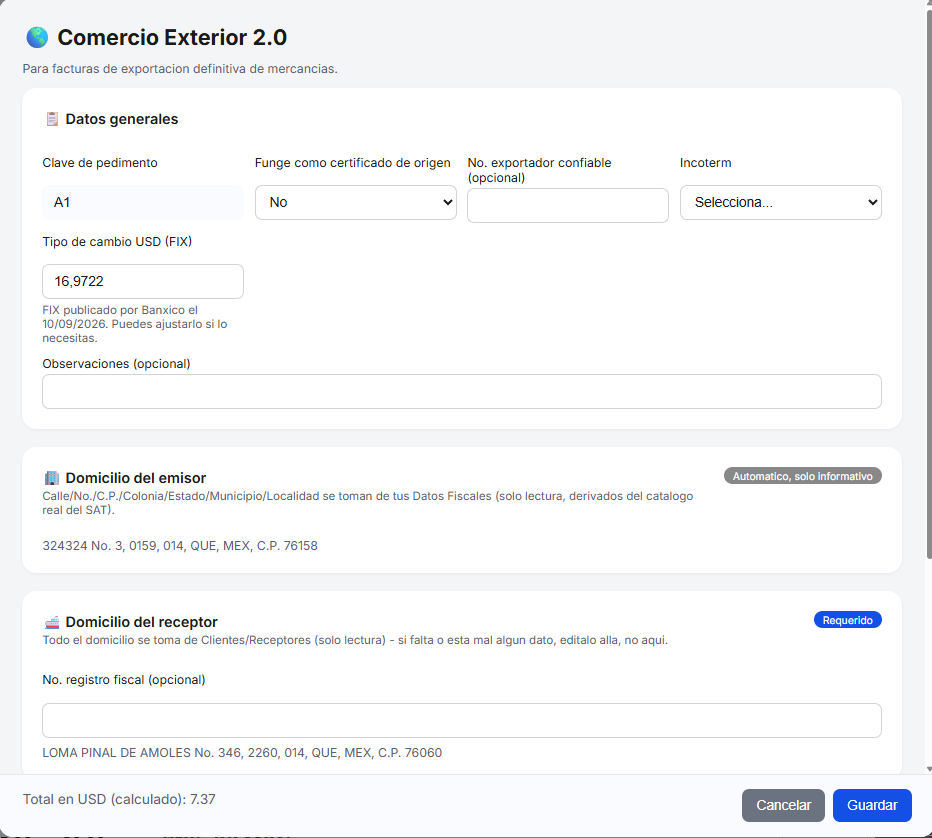Click into the Observaciones field
Image resolution: width=932 pixels, height=838 pixels.
[462, 391]
